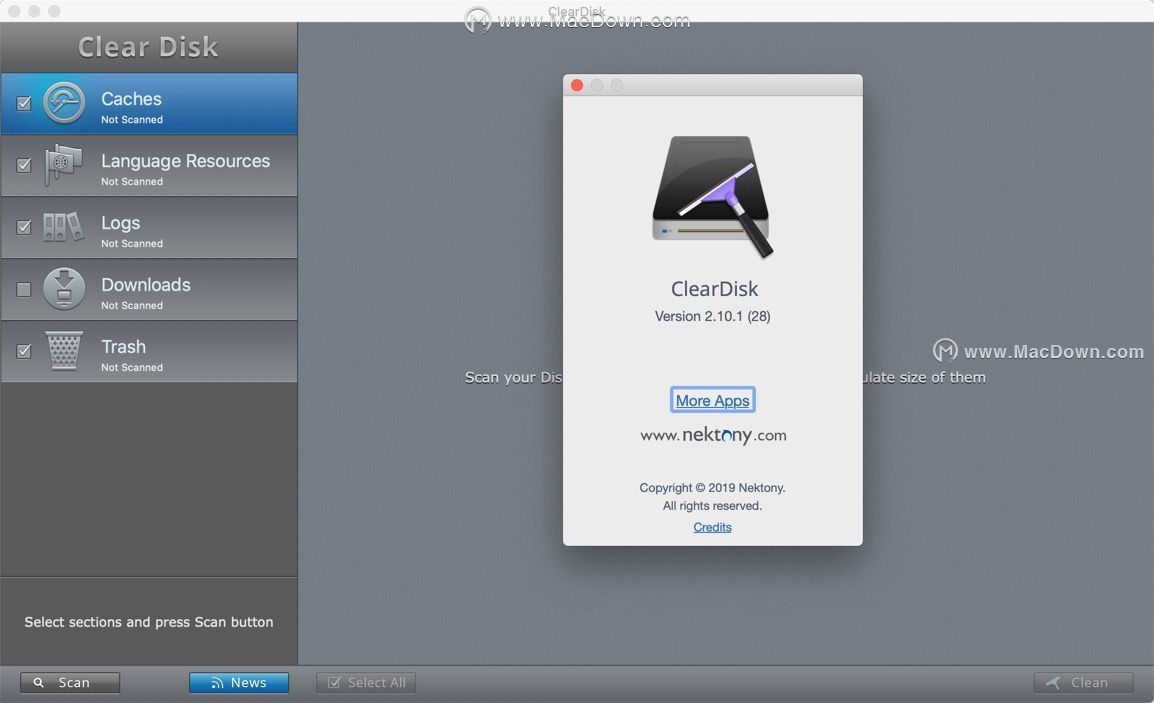1154x703 pixels.
Task: Click 'Not Scanned' status under Language Resources
Action: coord(132,181)
